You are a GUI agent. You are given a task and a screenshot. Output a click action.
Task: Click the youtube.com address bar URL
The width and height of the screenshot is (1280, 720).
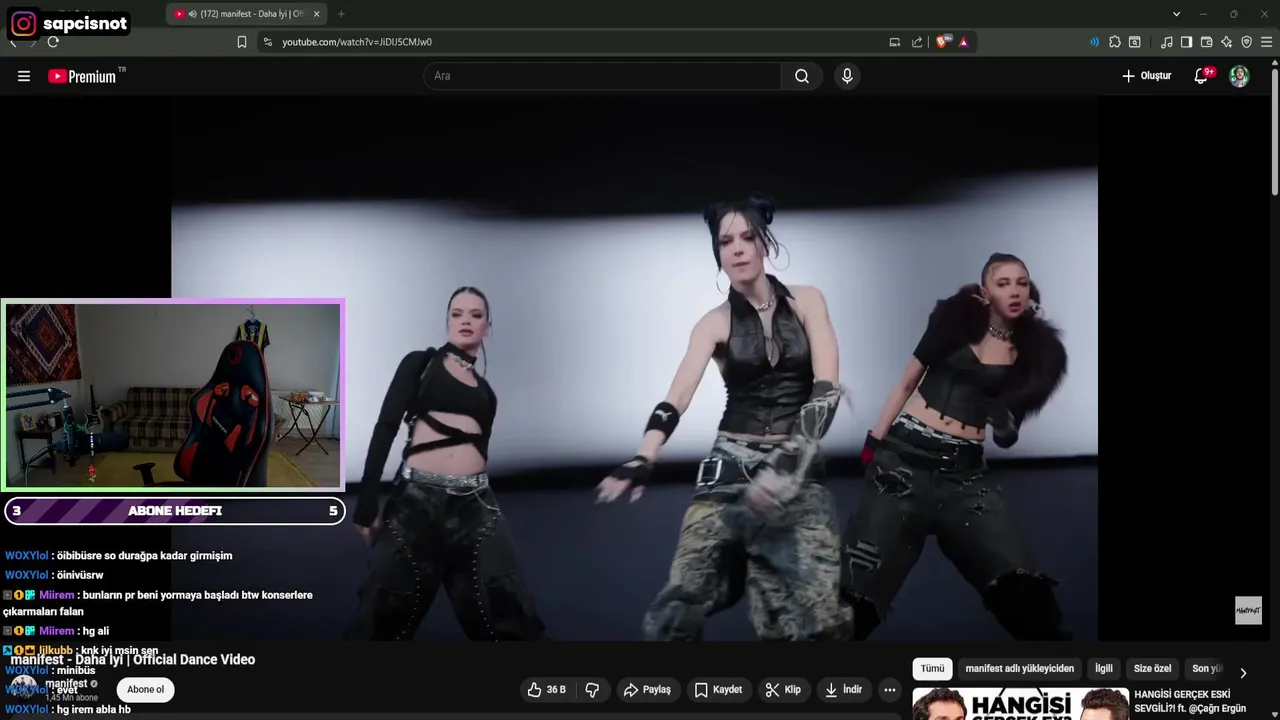(357, 42)
